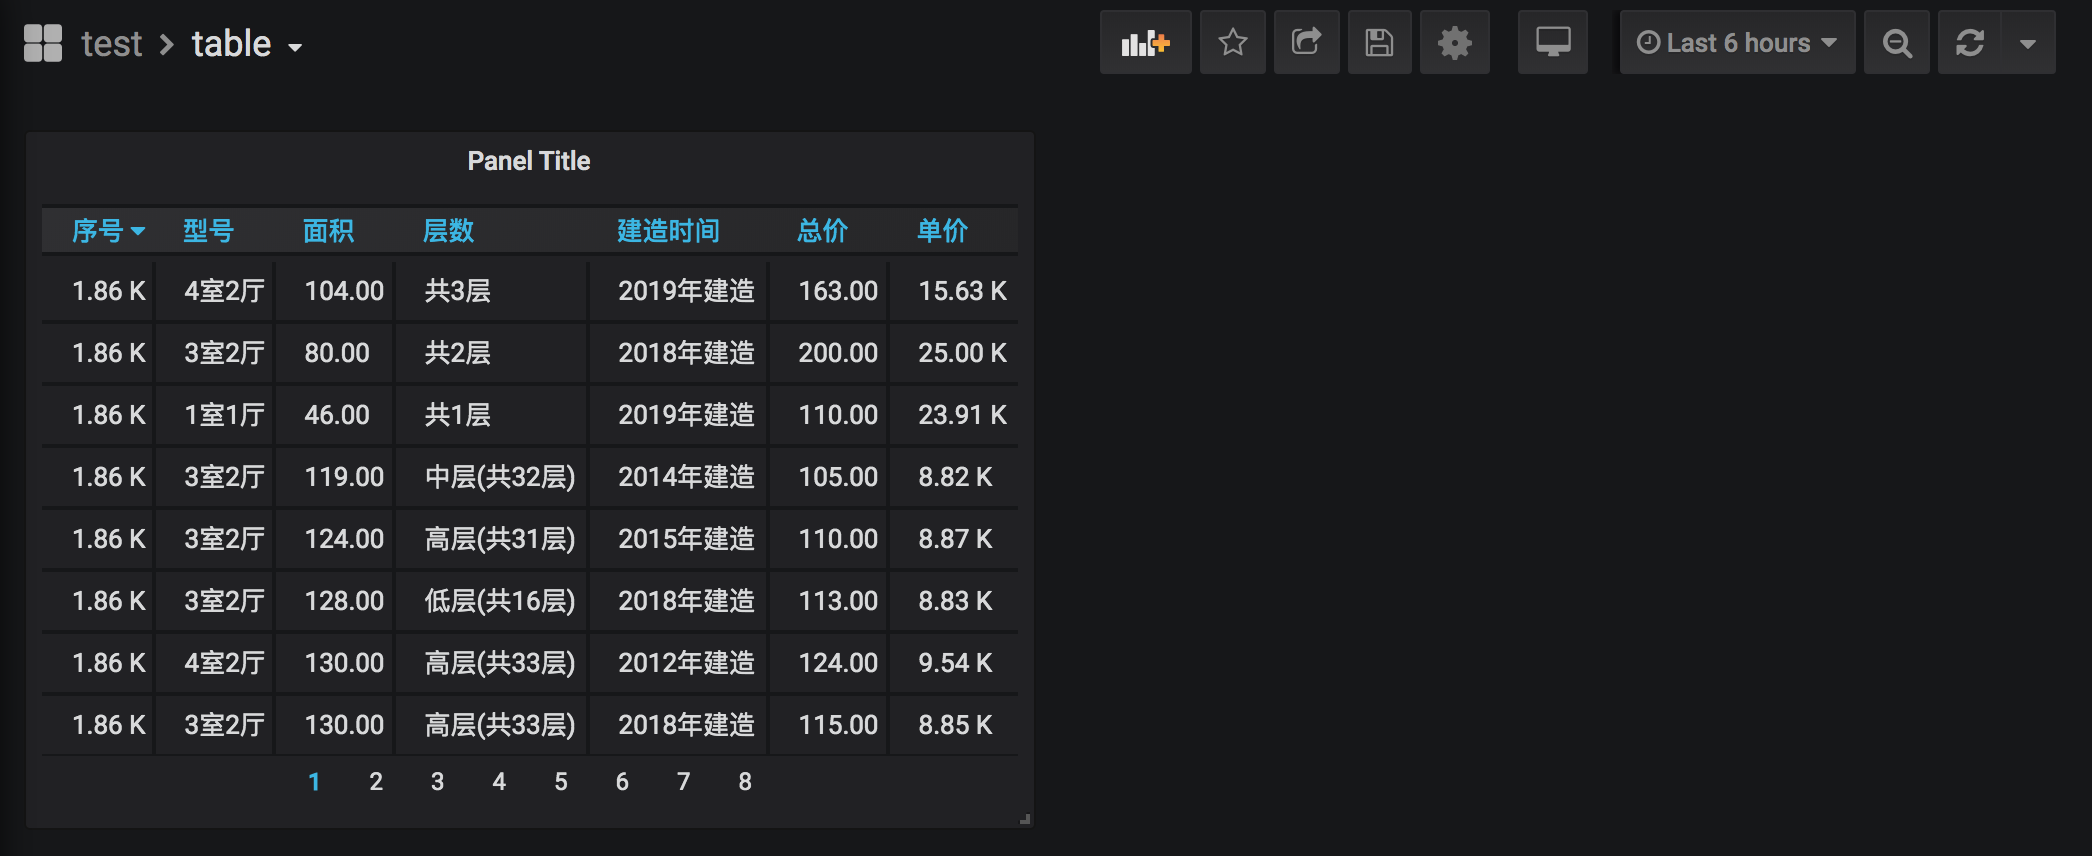Go to table page 4
The width and height of the screenshot is (2092, 856).
(x=499, y=782)
